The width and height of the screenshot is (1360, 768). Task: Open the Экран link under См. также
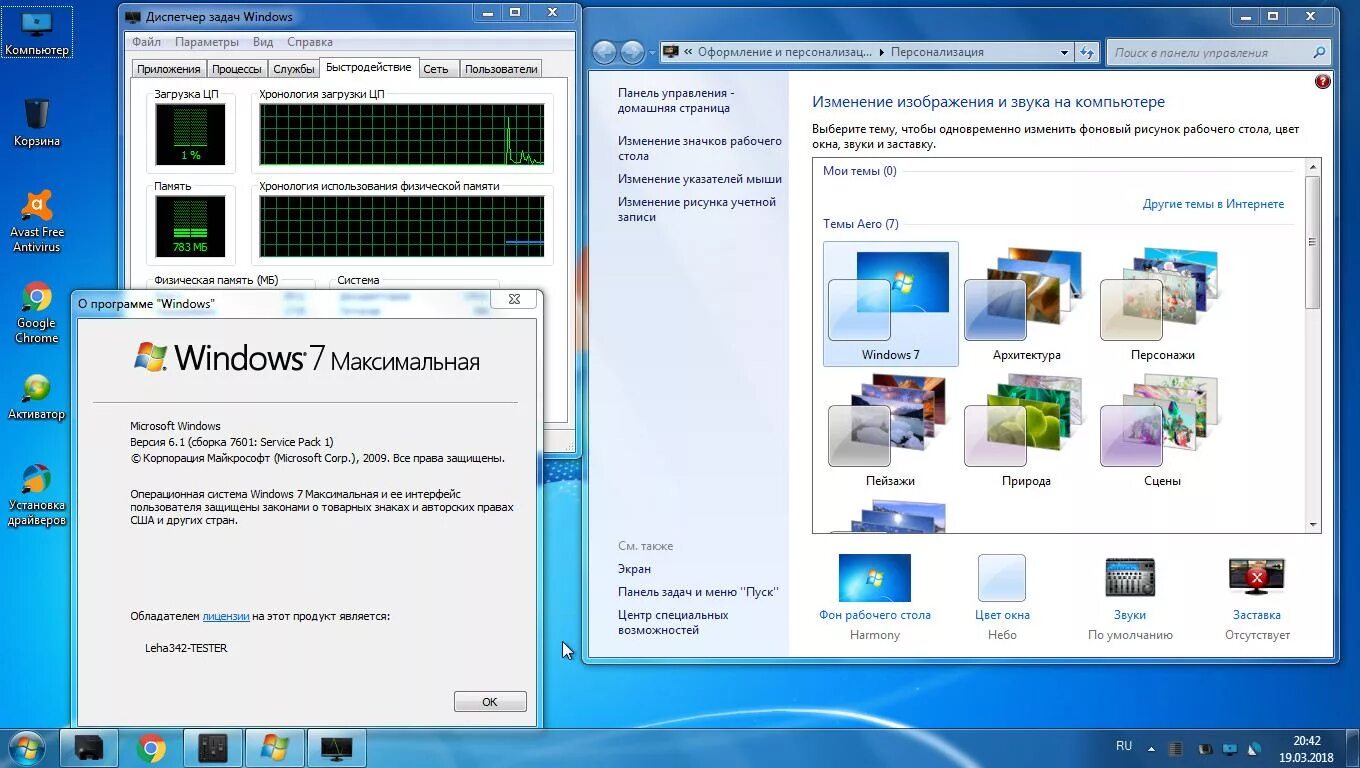tap(634, 569)
